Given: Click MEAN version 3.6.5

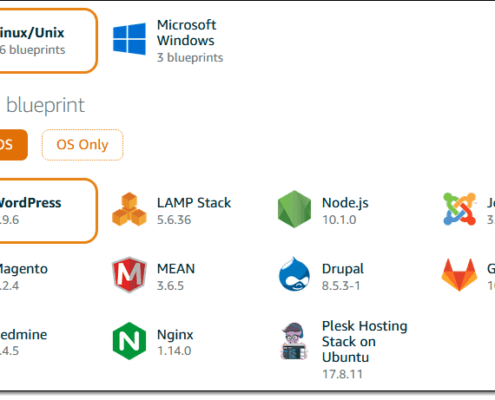Looking at the screenshot, I should 170,286.
